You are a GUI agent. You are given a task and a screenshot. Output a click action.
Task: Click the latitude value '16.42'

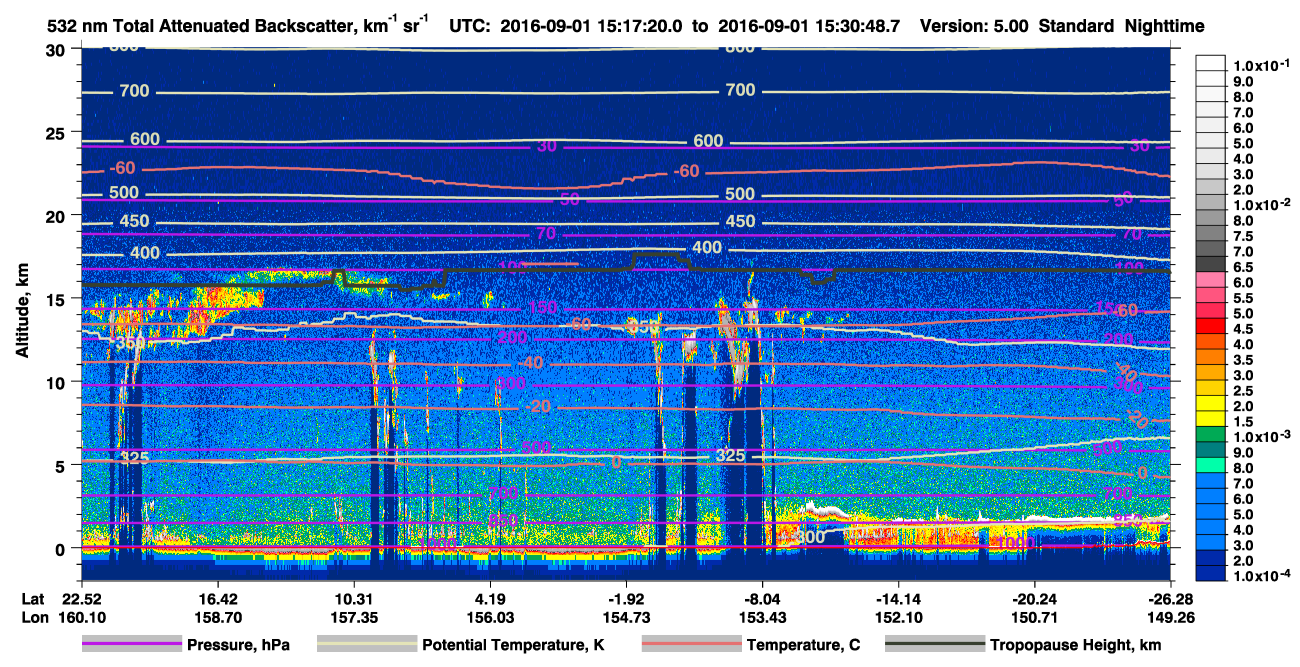point(217,600)
